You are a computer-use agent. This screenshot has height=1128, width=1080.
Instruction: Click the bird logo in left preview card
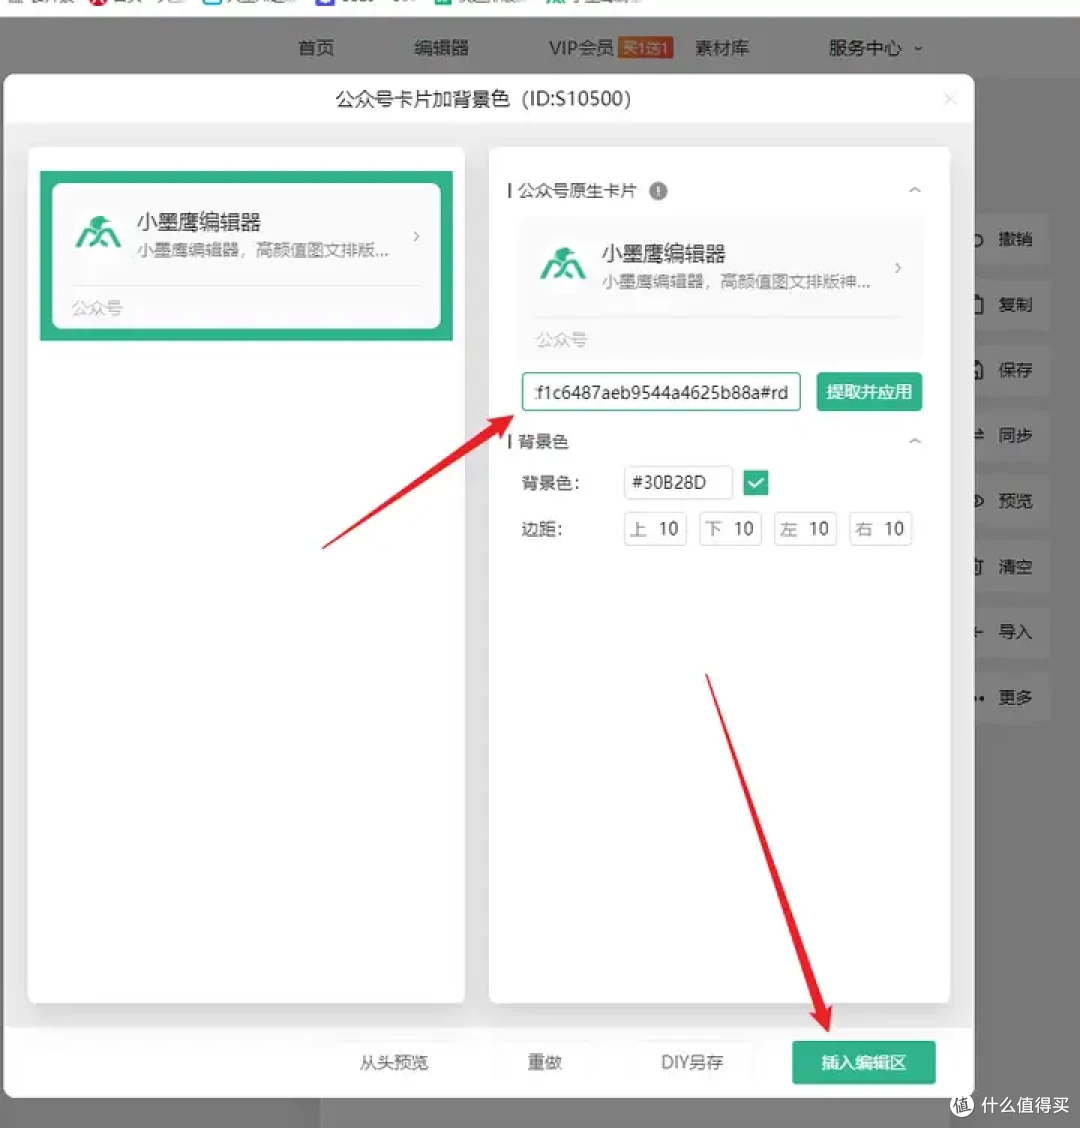coord(98,232)
